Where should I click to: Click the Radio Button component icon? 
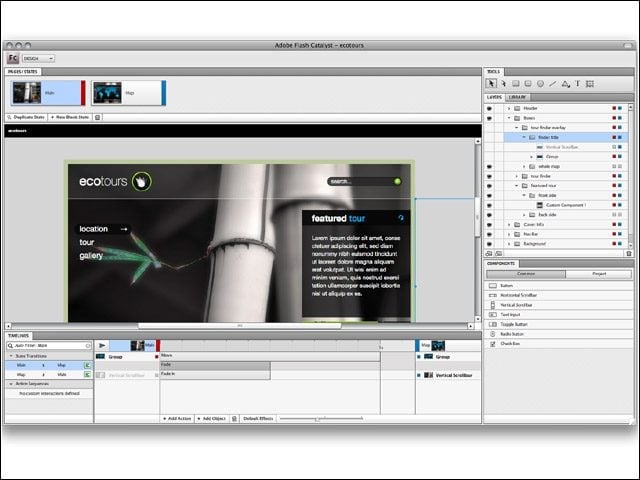493,334
